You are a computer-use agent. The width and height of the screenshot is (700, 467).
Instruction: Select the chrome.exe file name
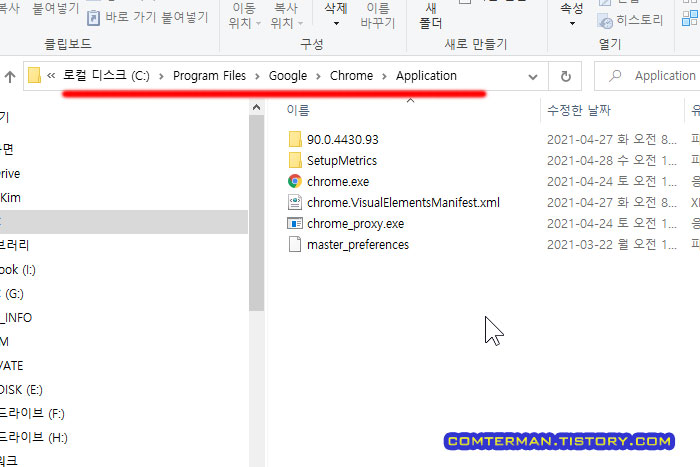338,181
